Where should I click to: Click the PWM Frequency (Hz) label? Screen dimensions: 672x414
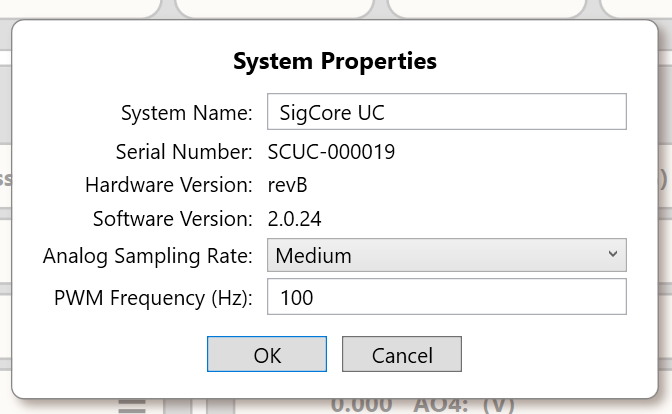click(153, 297)
